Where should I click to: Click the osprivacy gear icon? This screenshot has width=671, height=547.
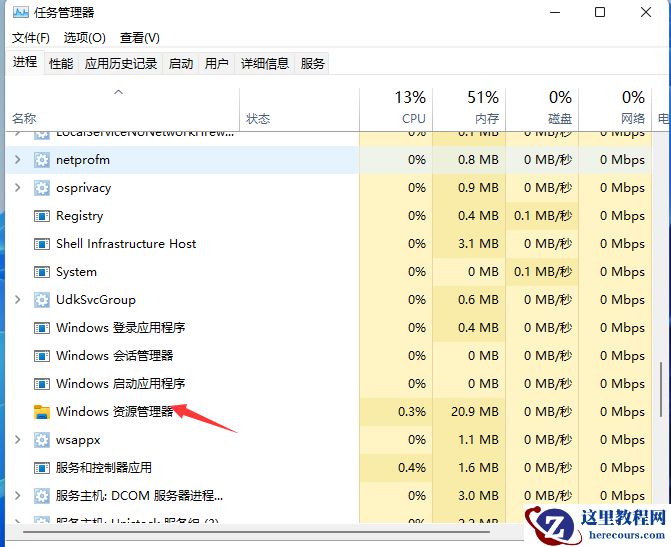42,188
